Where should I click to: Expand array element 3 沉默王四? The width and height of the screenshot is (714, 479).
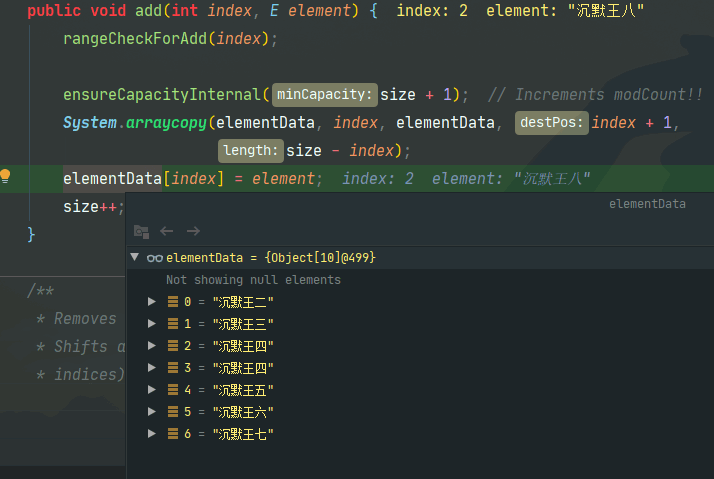pos(152,367)
